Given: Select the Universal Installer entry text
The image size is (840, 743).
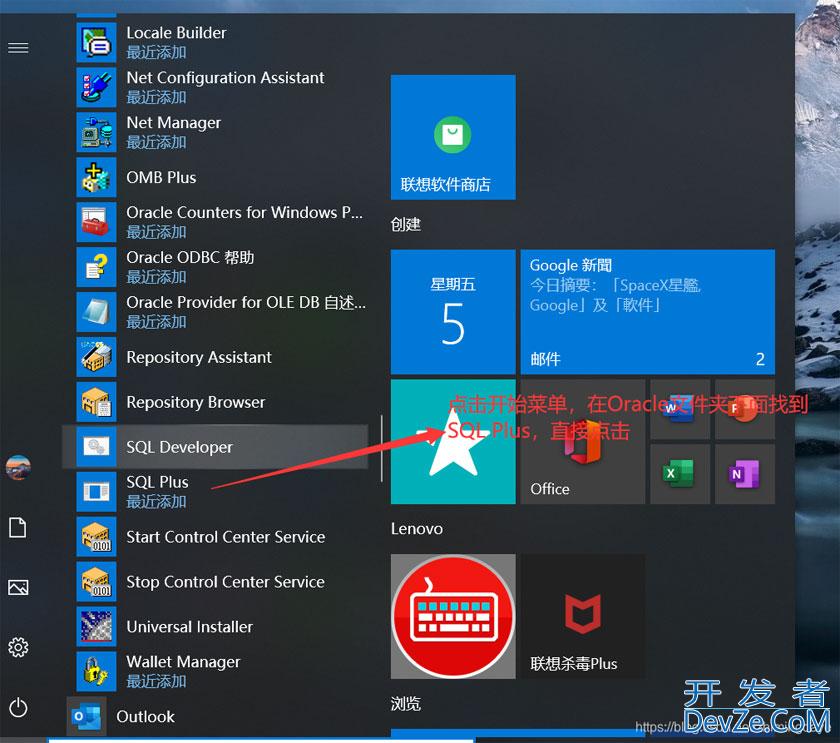Looking at the screenshot, I should point(190,627).
